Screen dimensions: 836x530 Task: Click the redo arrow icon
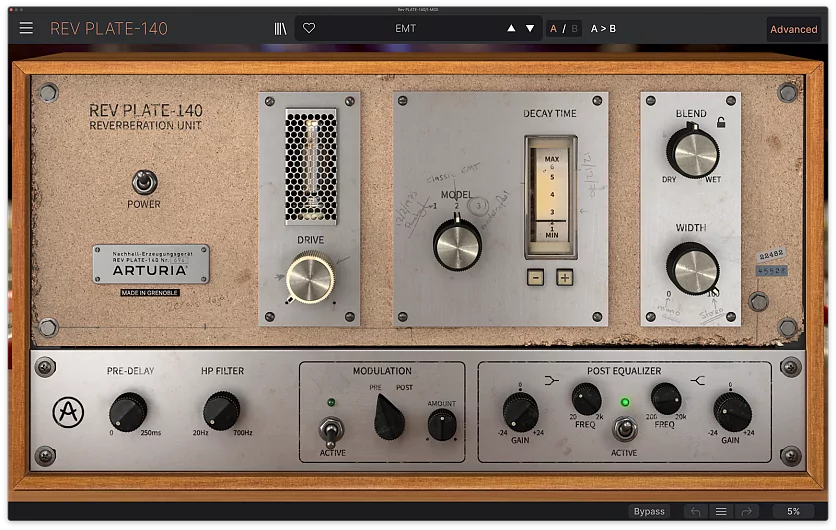(745, 512)
